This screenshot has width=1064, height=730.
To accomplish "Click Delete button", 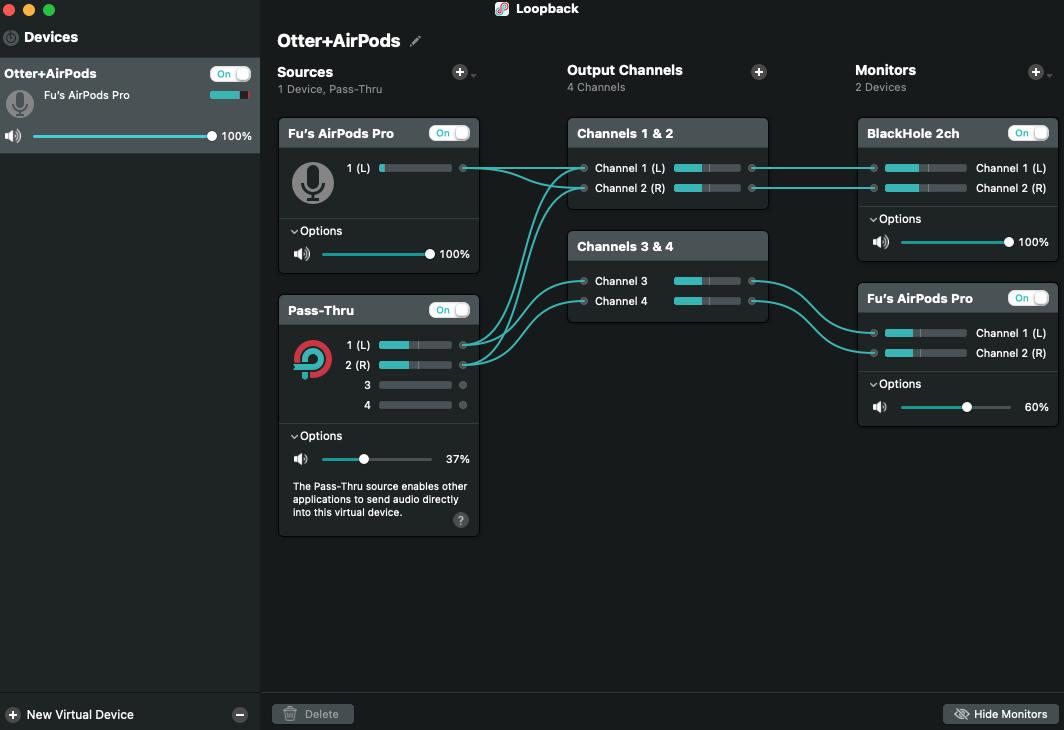I will 313,714.
